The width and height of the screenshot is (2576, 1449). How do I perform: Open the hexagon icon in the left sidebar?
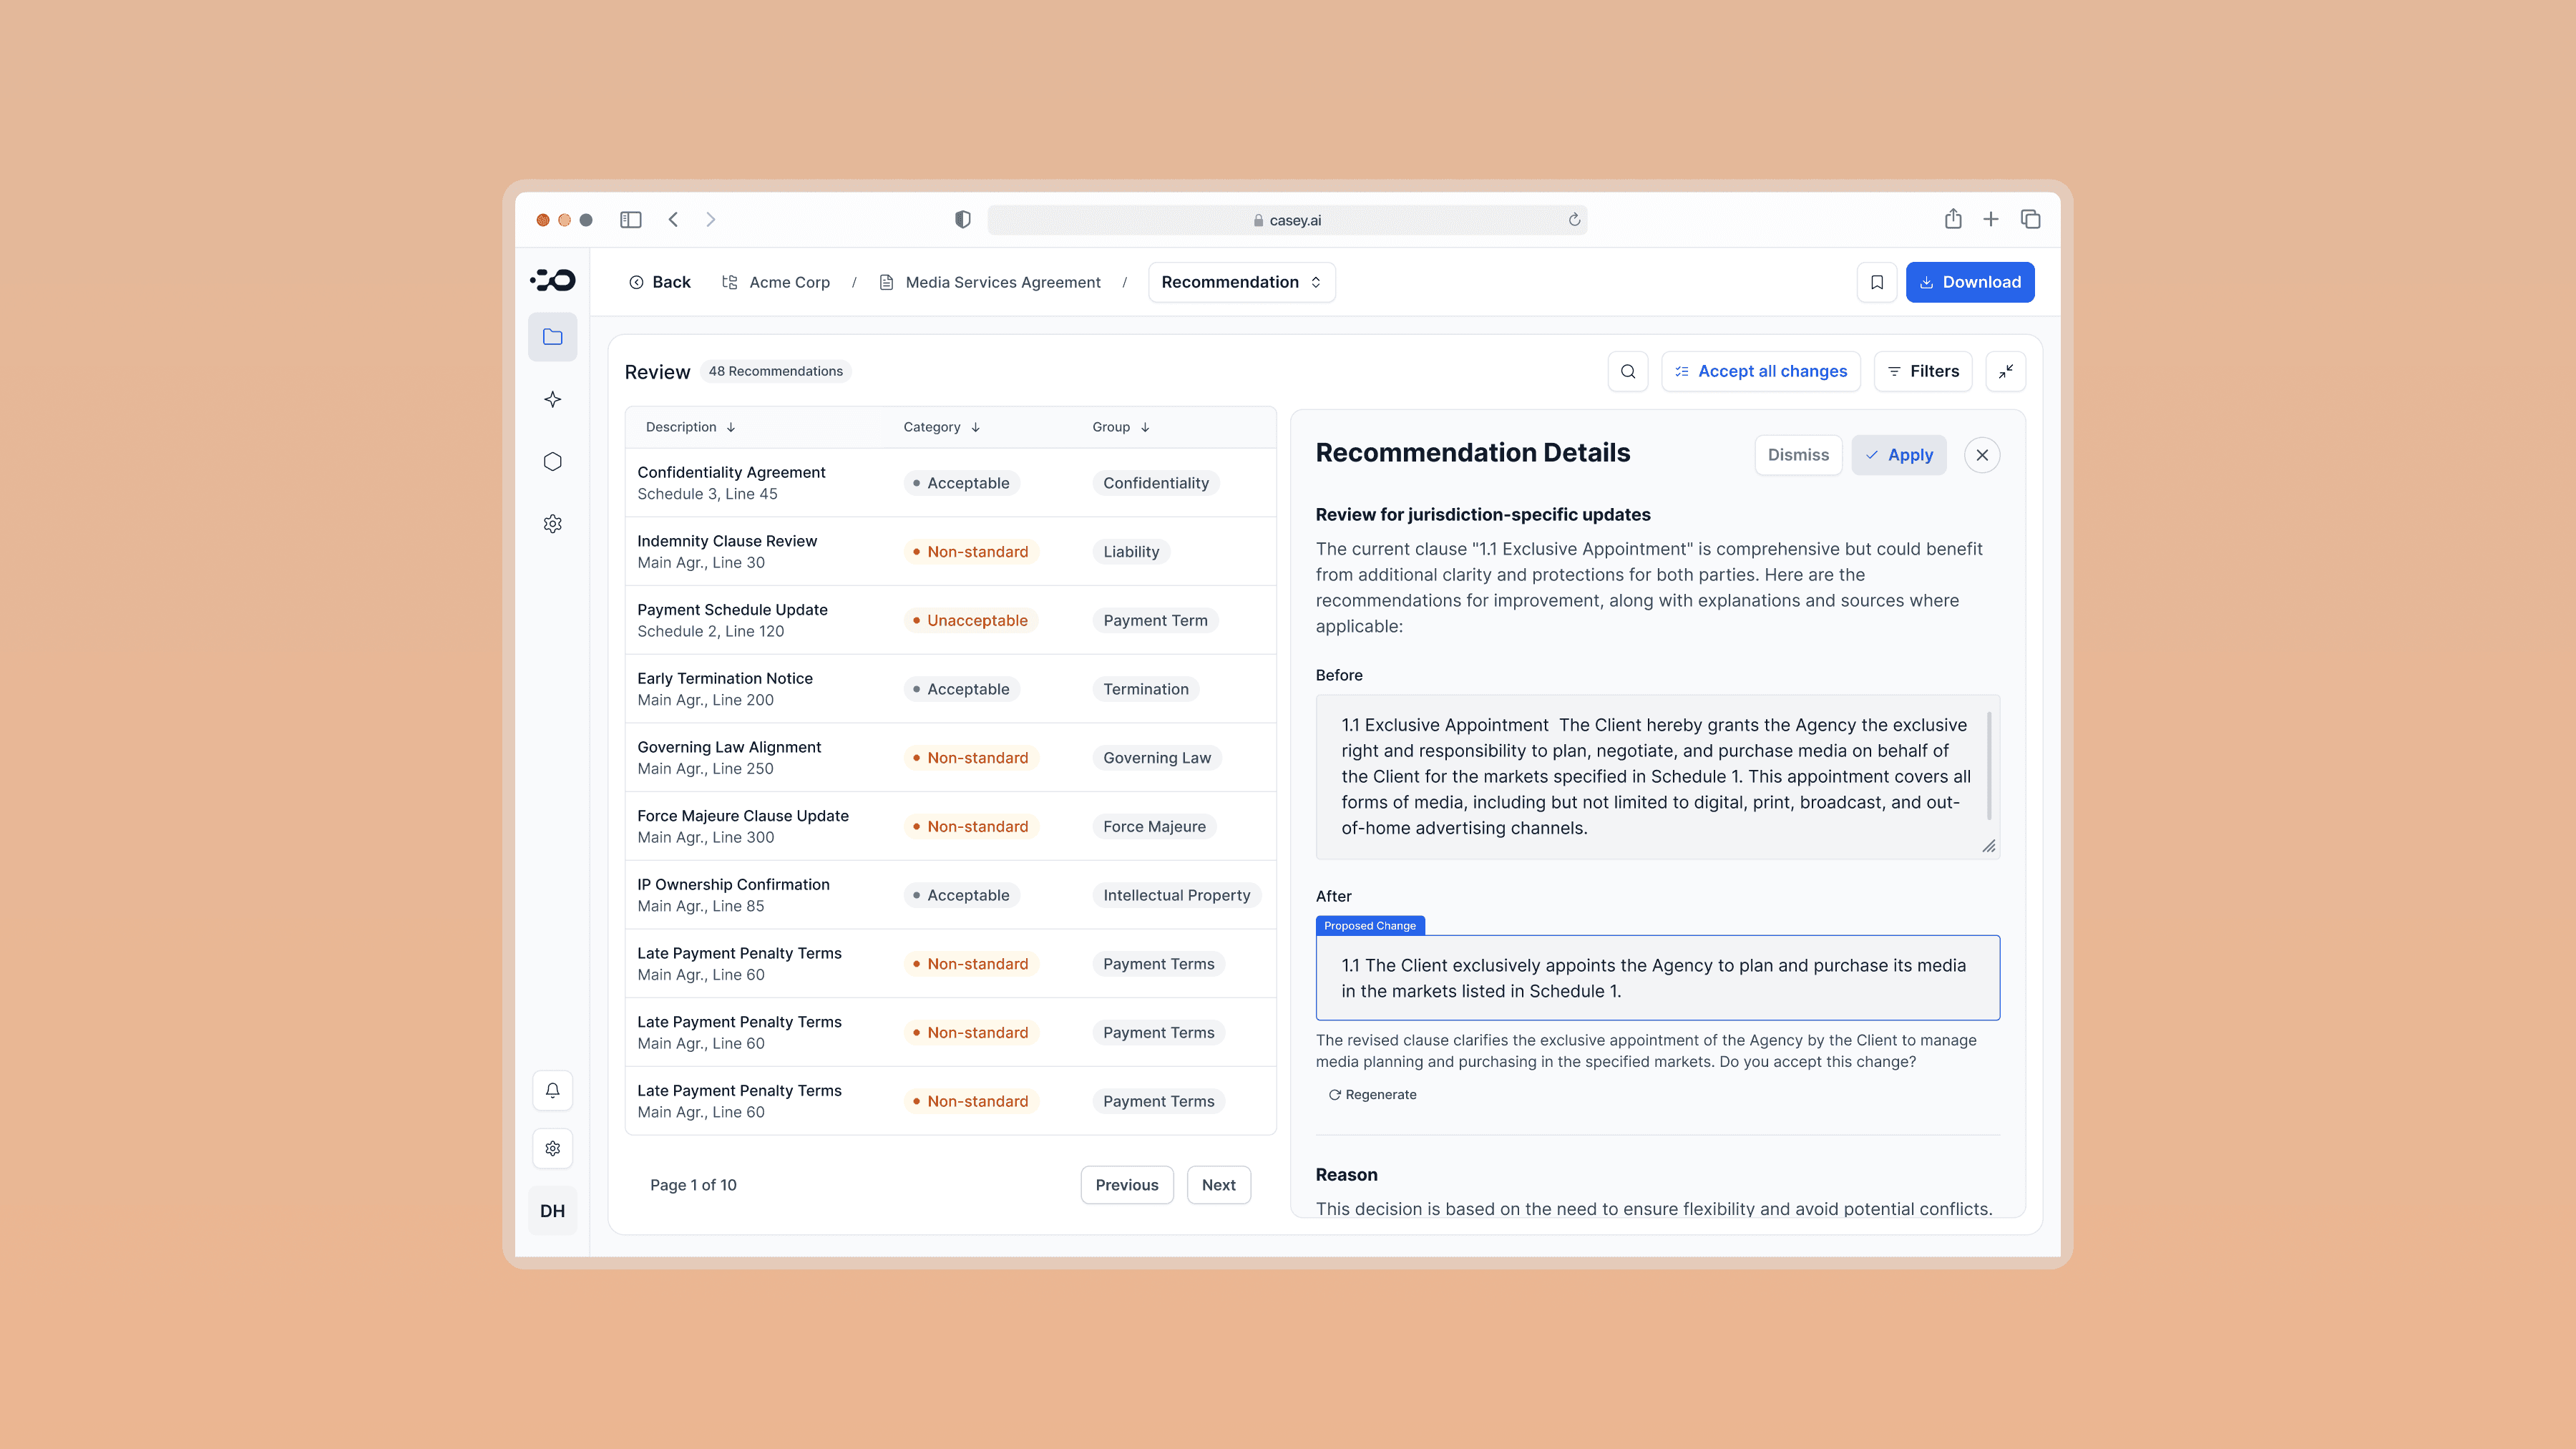(x=552, y=462)
